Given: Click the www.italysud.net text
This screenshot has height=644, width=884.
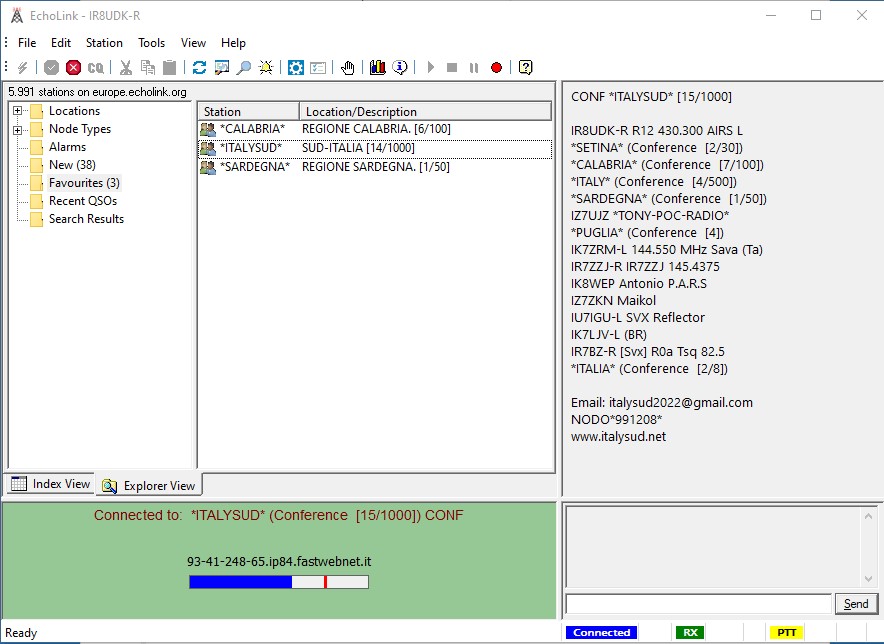Looking at the screenshot, I should click(618, 437).
